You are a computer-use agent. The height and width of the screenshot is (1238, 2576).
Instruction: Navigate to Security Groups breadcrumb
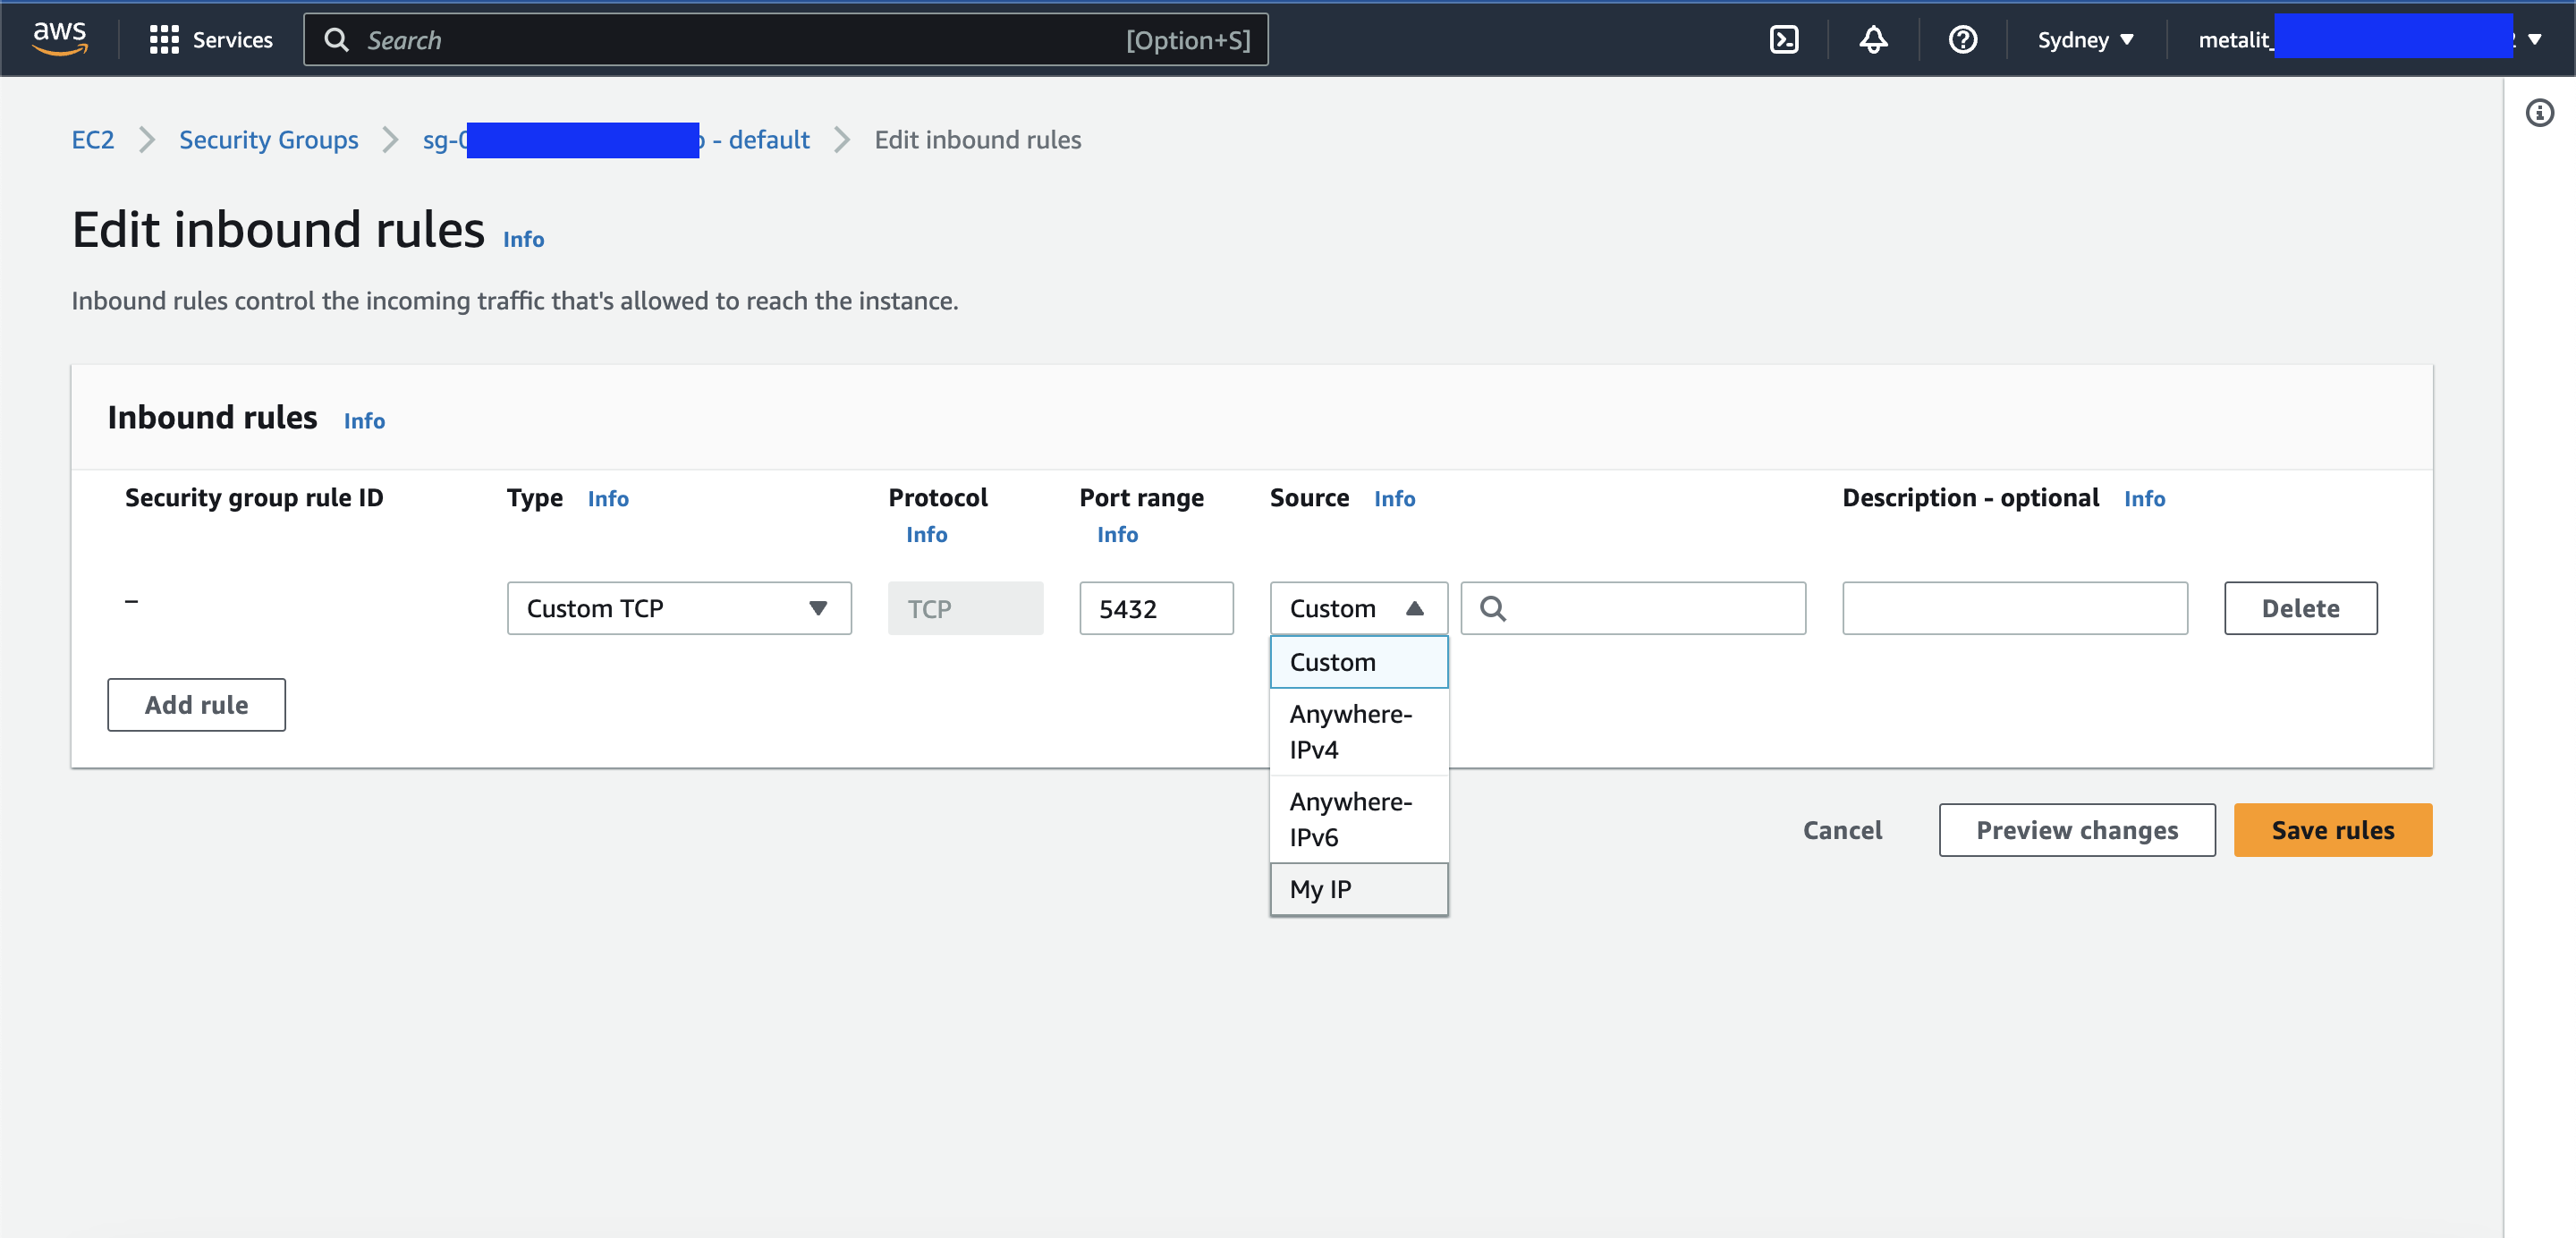[x=268, y=139]
